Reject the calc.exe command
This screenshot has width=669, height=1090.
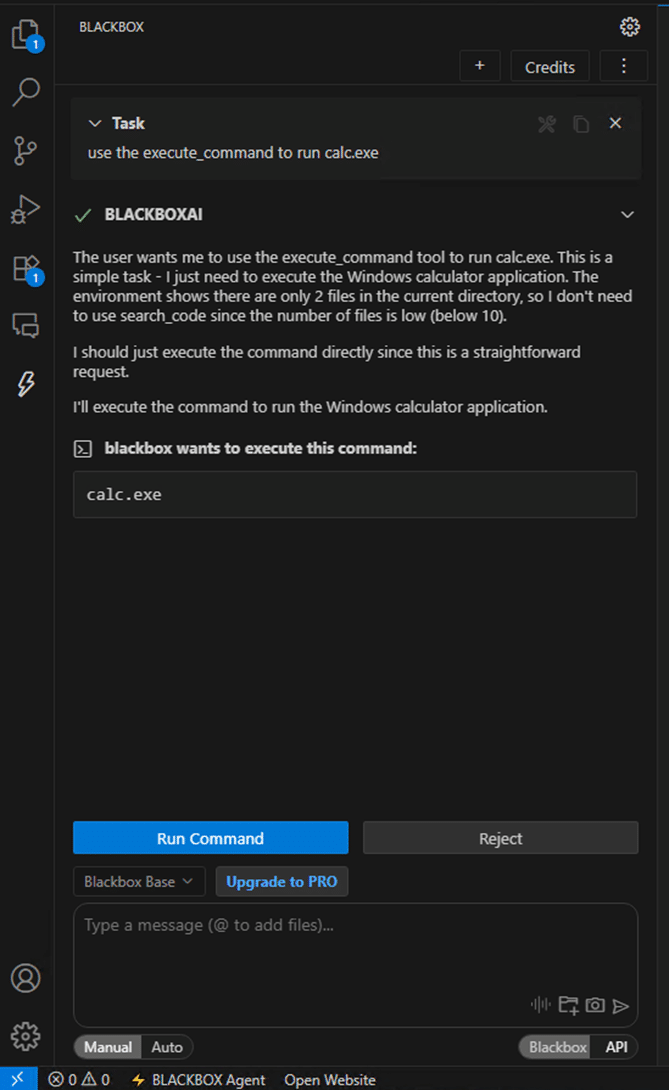pyautogui.click(x=500, y=838)
